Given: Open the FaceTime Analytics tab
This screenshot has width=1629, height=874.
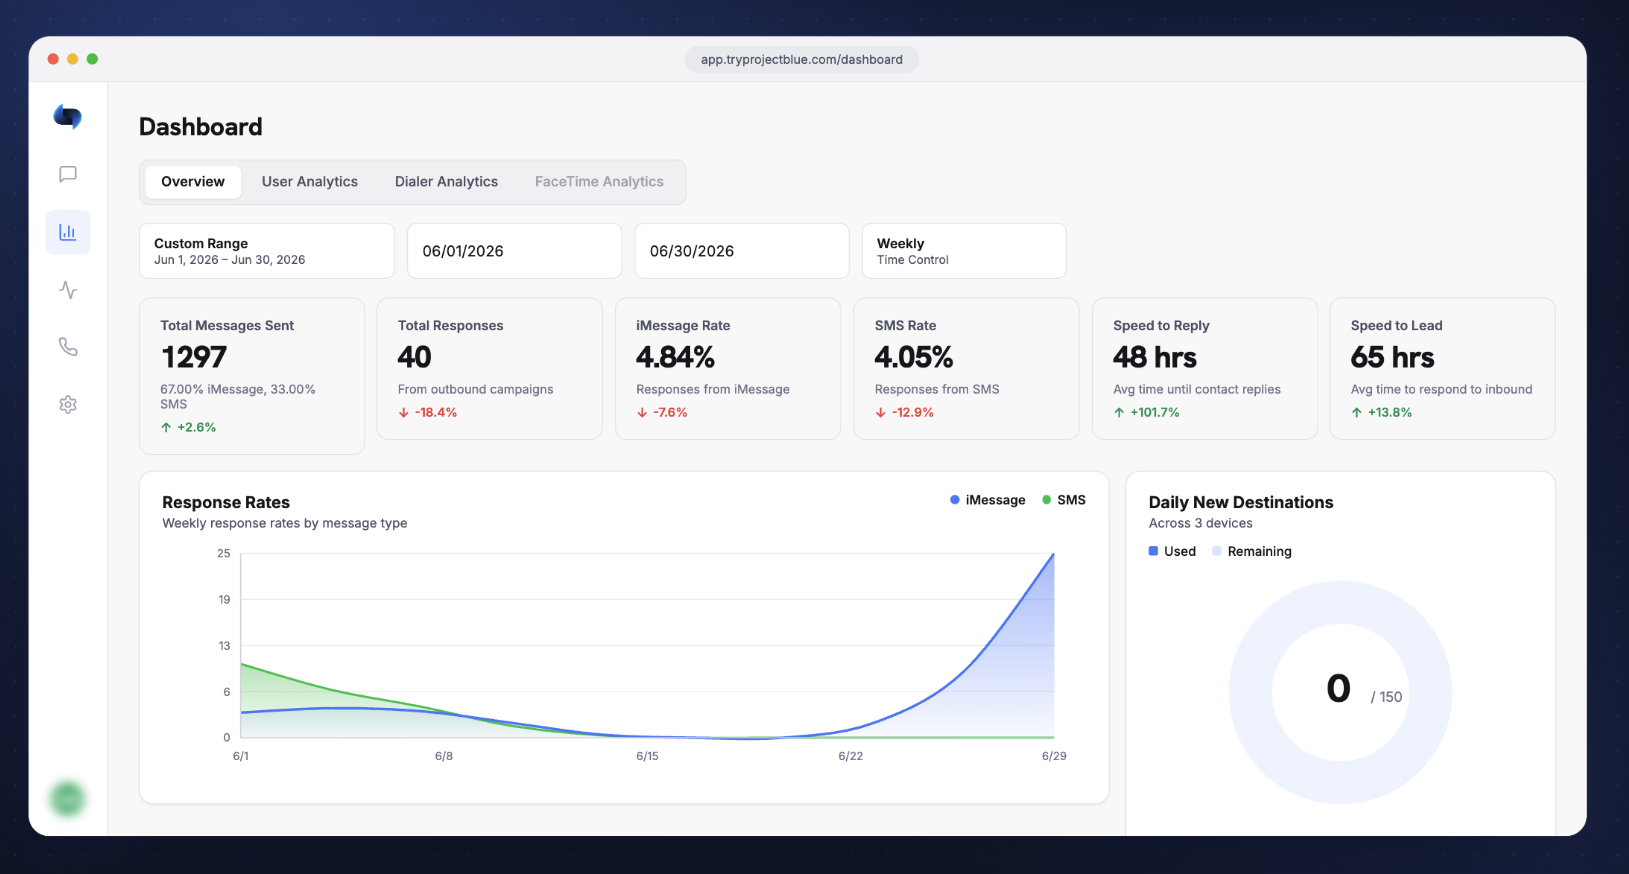Looking at the screenshot, I should (x=599, y=182).
